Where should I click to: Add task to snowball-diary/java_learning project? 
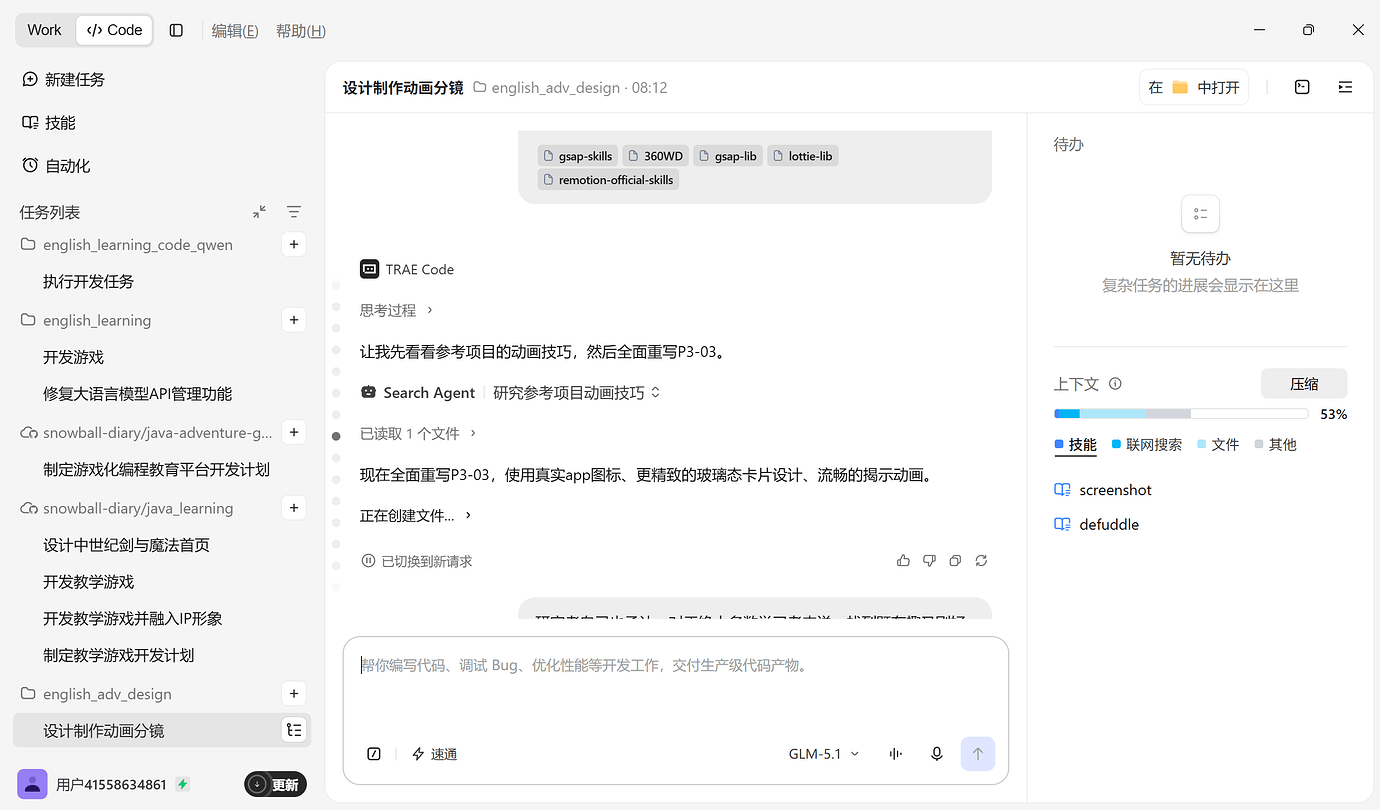pos(294,508)
